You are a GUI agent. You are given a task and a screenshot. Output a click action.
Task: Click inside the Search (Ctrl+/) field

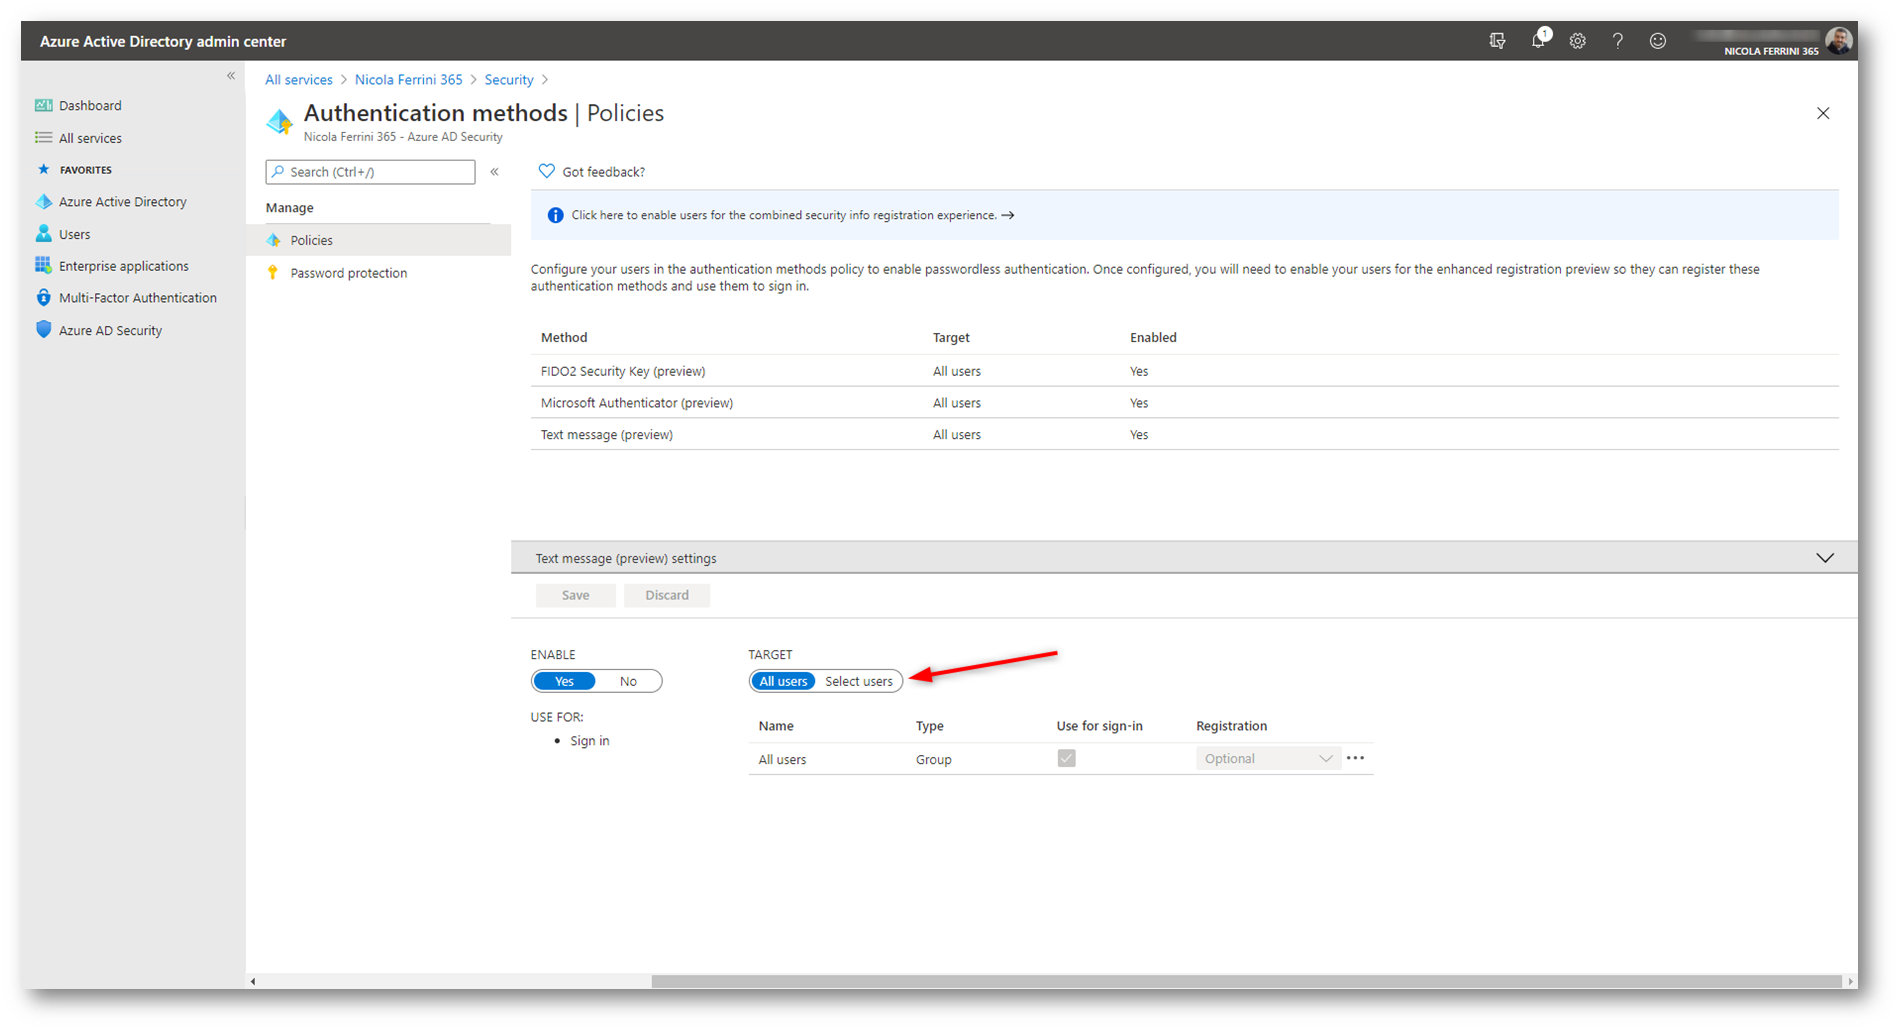(x=370, y=172)
